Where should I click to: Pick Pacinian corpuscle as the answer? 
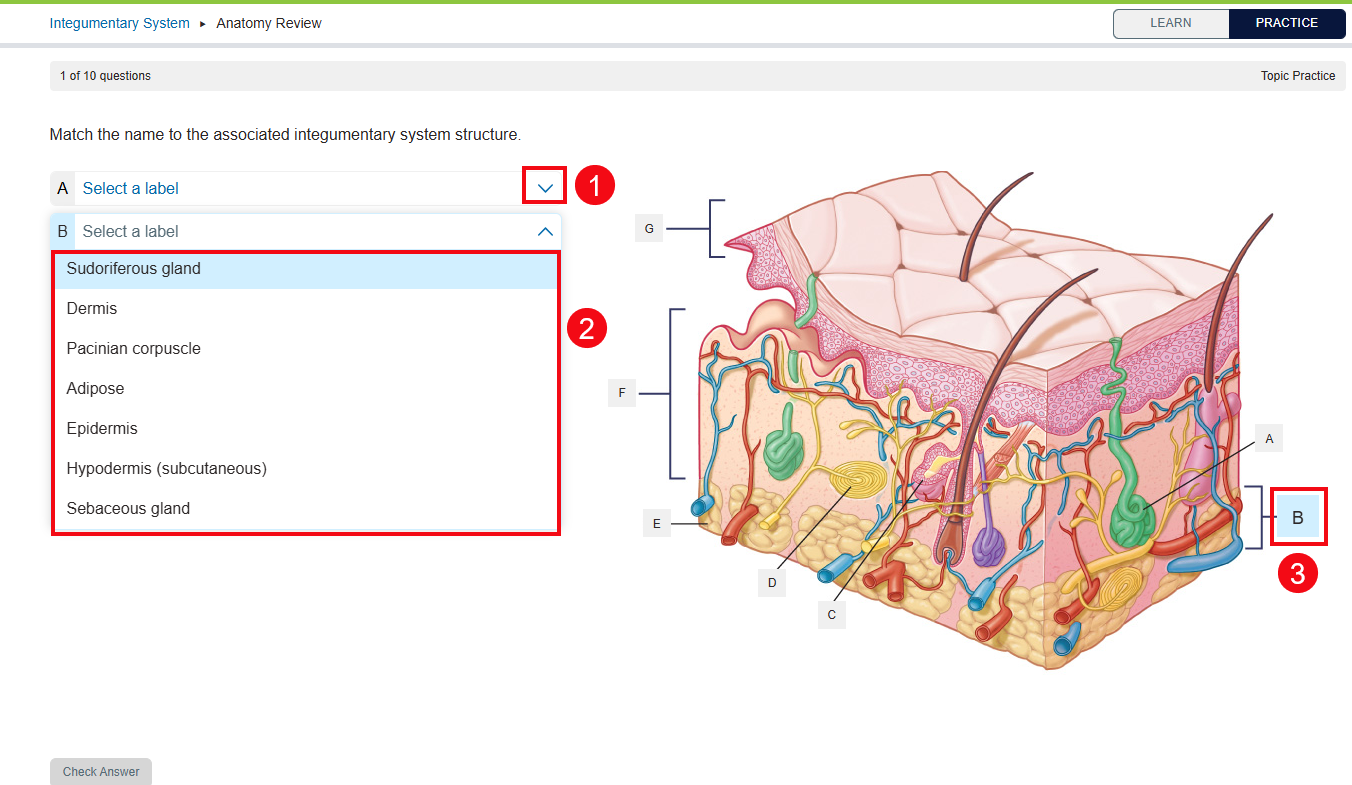133,348
